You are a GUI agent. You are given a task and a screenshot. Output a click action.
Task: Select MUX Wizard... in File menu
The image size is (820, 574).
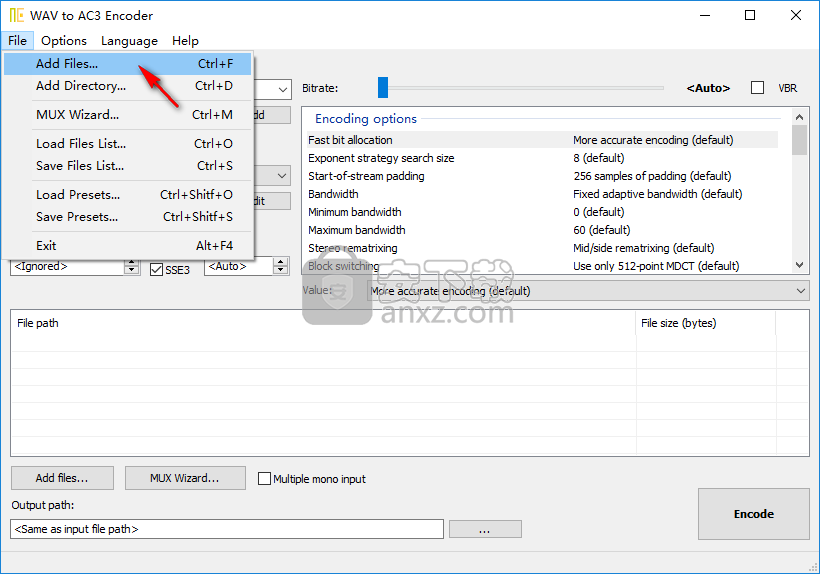pyautogui.click(x=128, y=114)
